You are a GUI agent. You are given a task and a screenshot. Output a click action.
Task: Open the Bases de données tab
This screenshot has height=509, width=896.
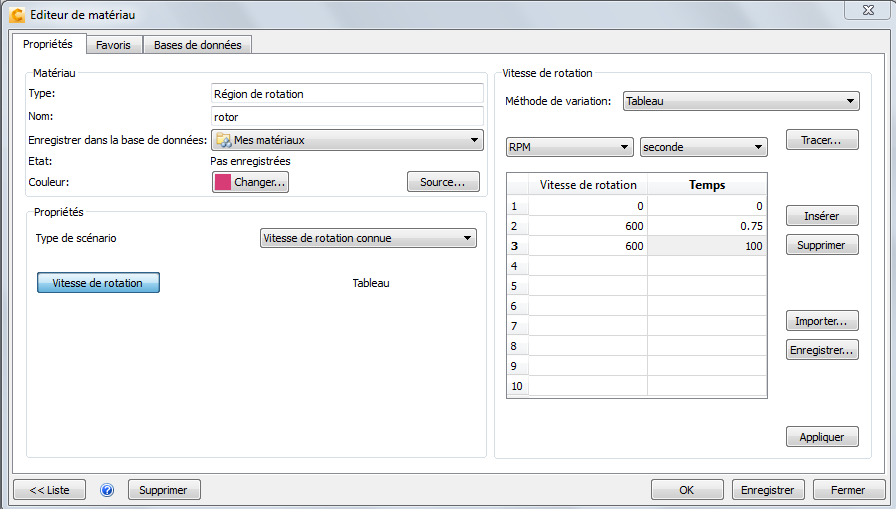197,45
